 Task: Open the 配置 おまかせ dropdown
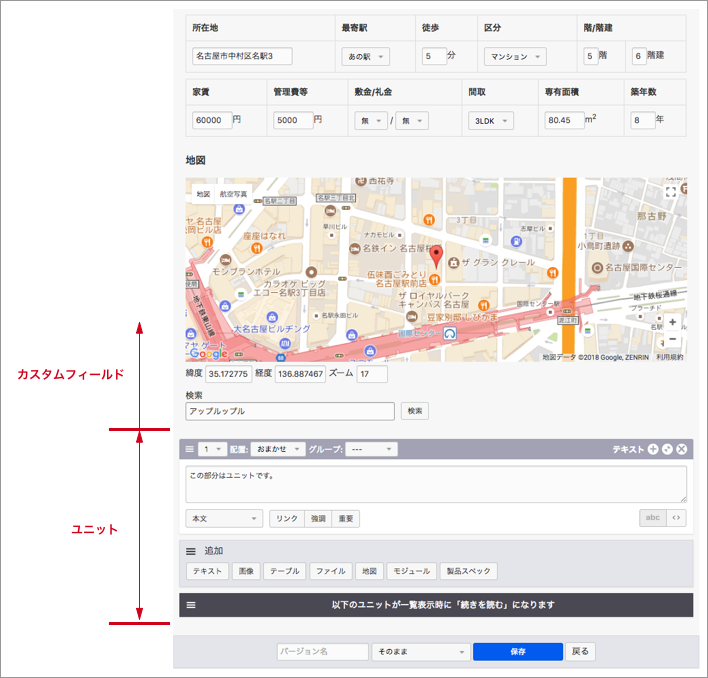tap(277, 450)
